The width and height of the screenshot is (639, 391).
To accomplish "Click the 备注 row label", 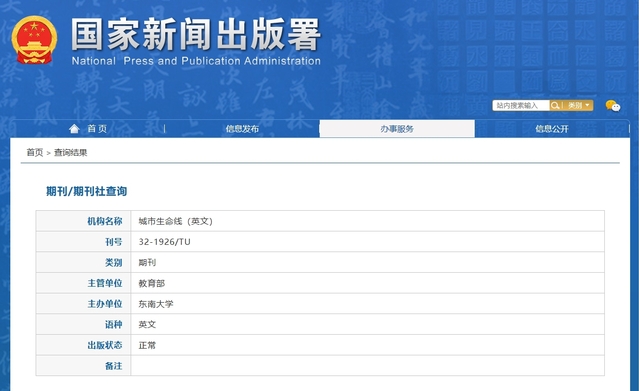I will [x=114, y=366].
